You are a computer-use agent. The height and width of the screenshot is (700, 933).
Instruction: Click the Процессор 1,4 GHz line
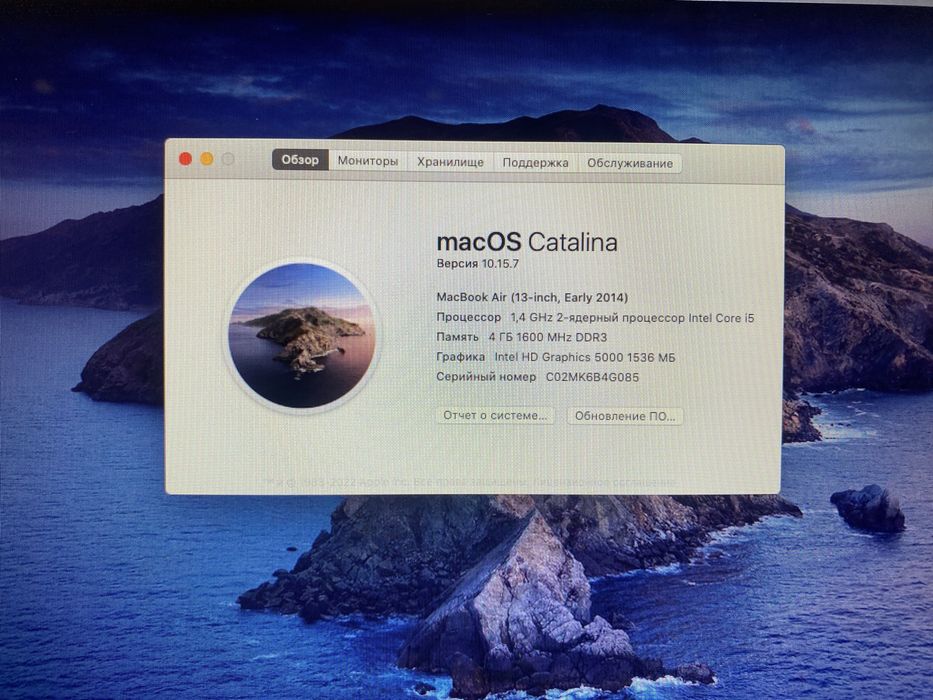pos(595,318)
